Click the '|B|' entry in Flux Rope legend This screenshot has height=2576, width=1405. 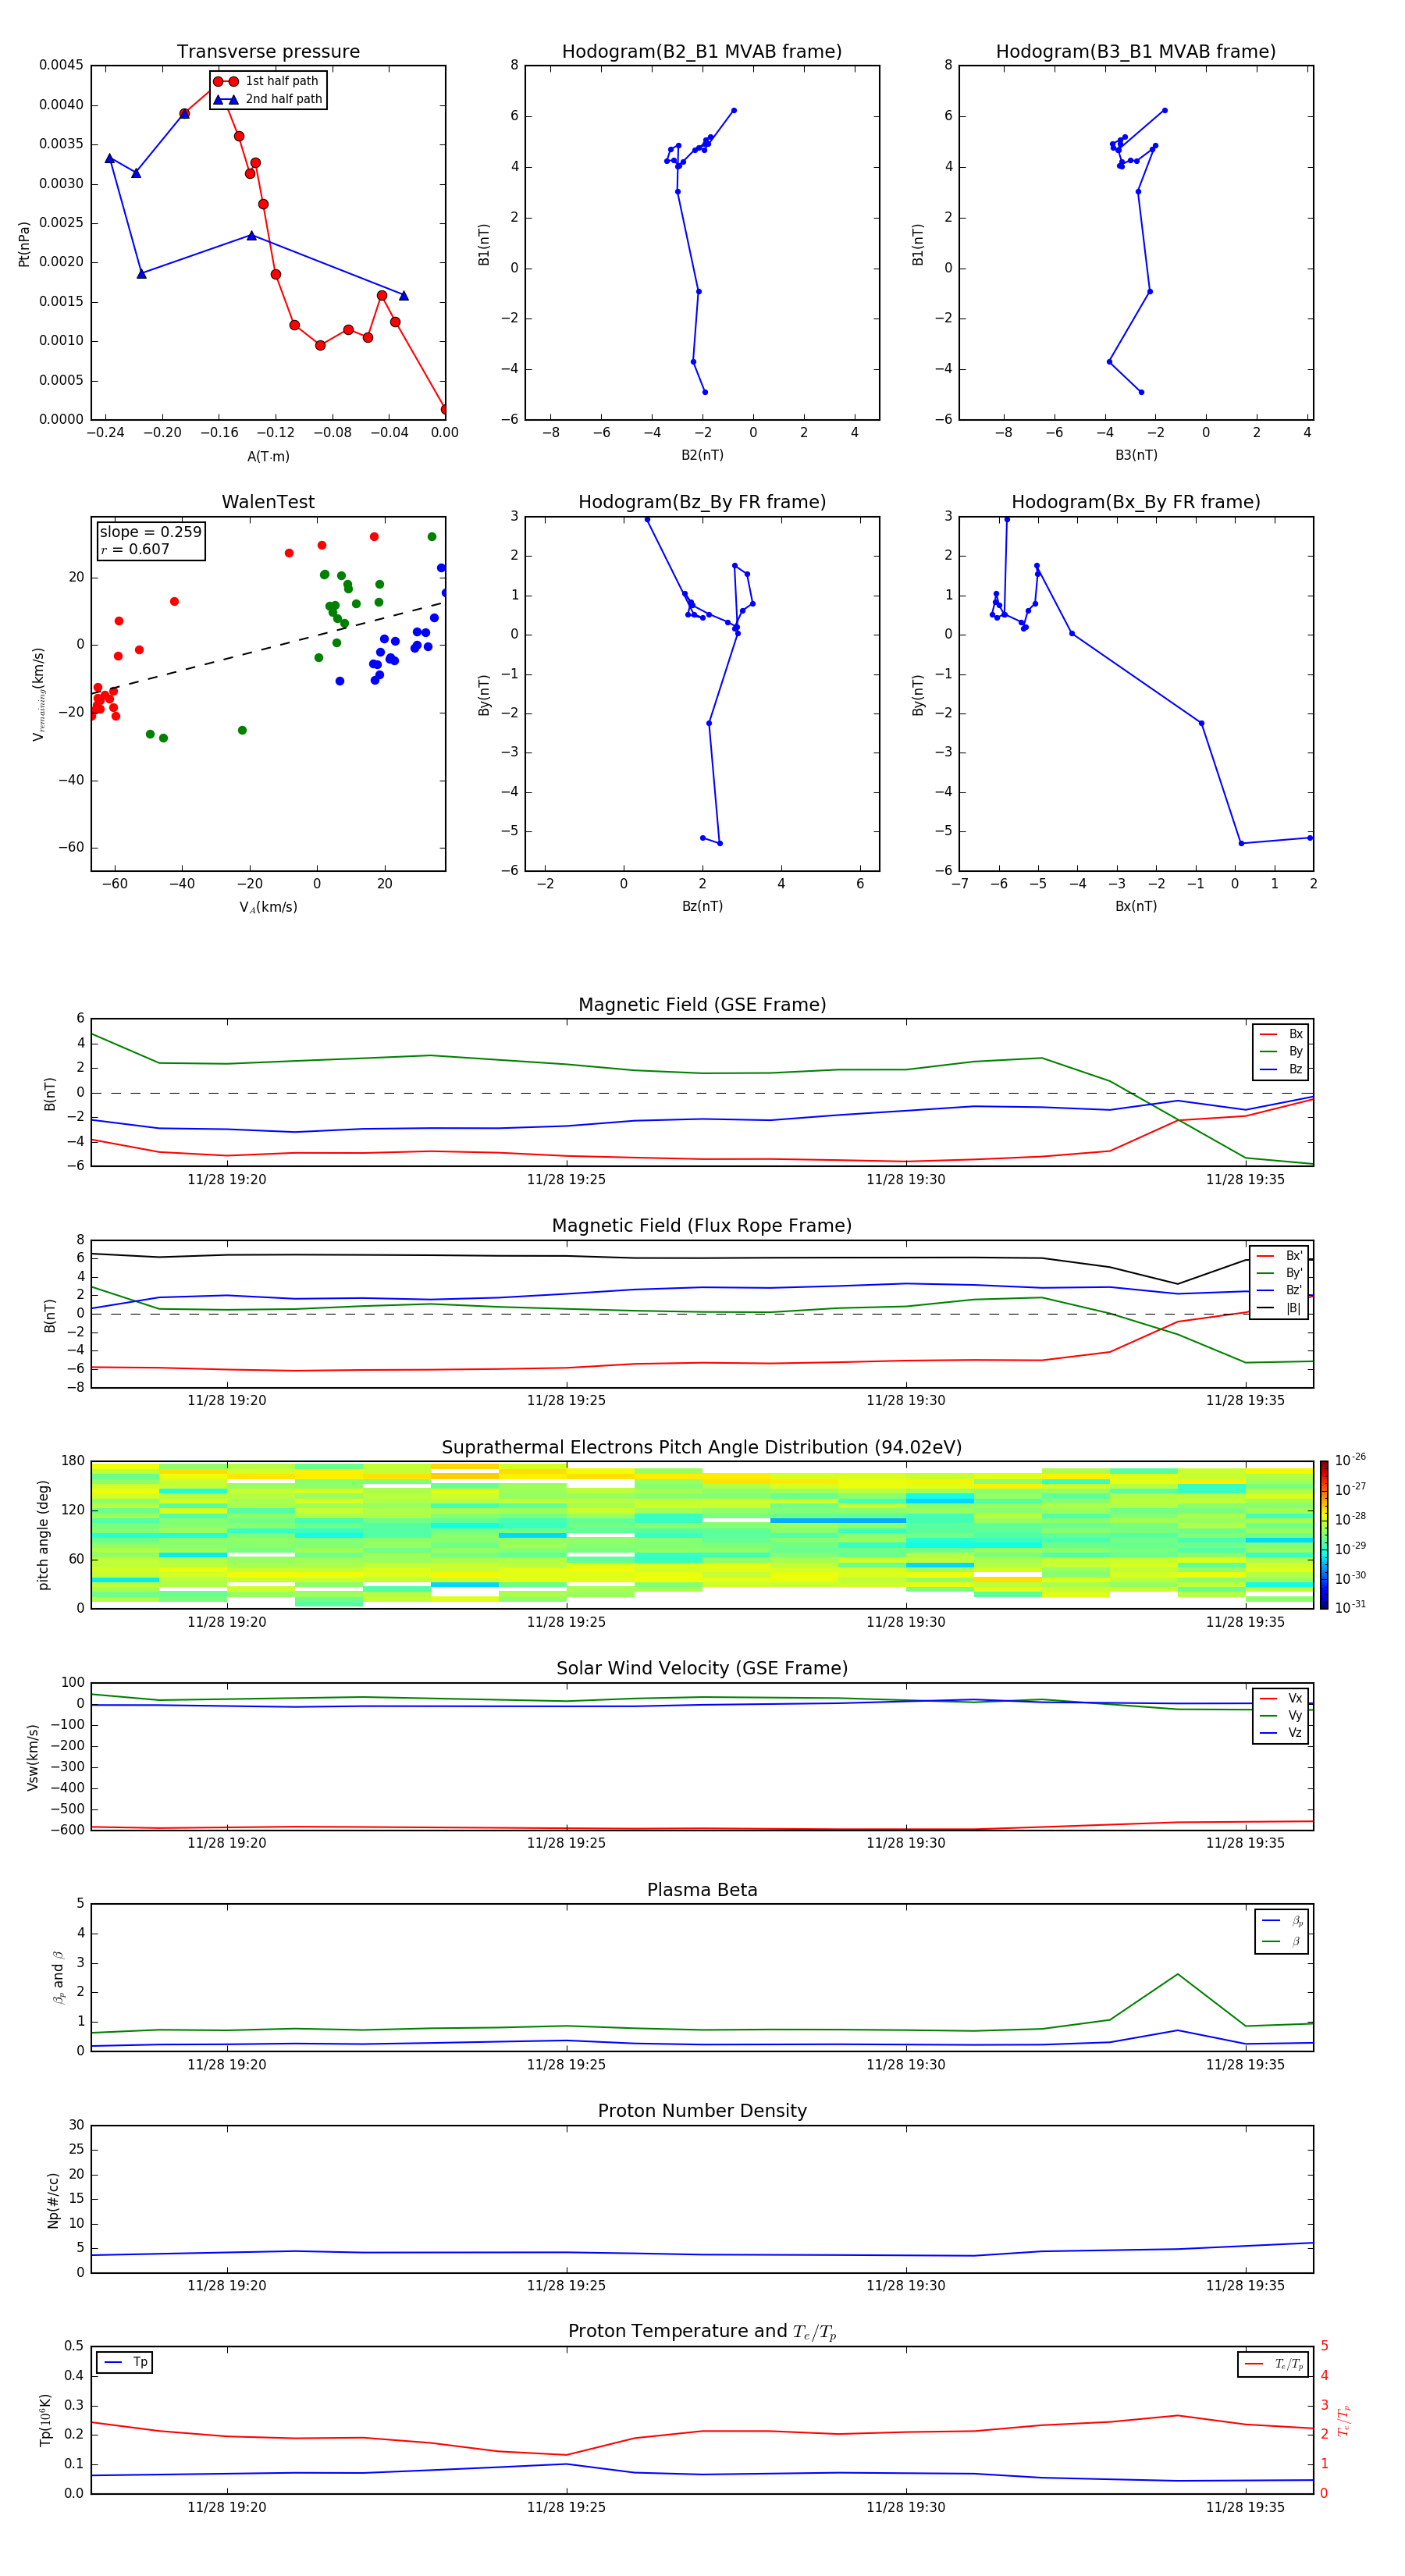click(1280, 1308)
